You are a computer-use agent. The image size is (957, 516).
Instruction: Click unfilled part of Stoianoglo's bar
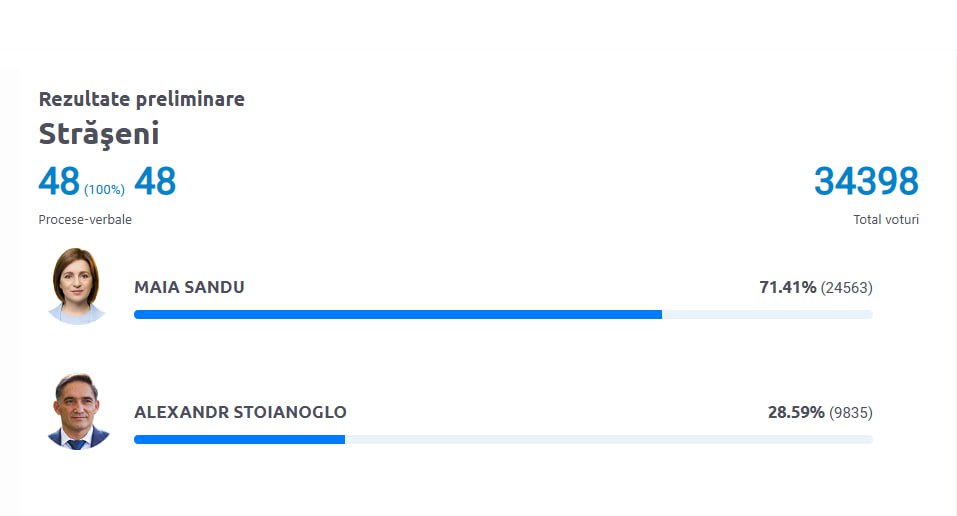609,440
